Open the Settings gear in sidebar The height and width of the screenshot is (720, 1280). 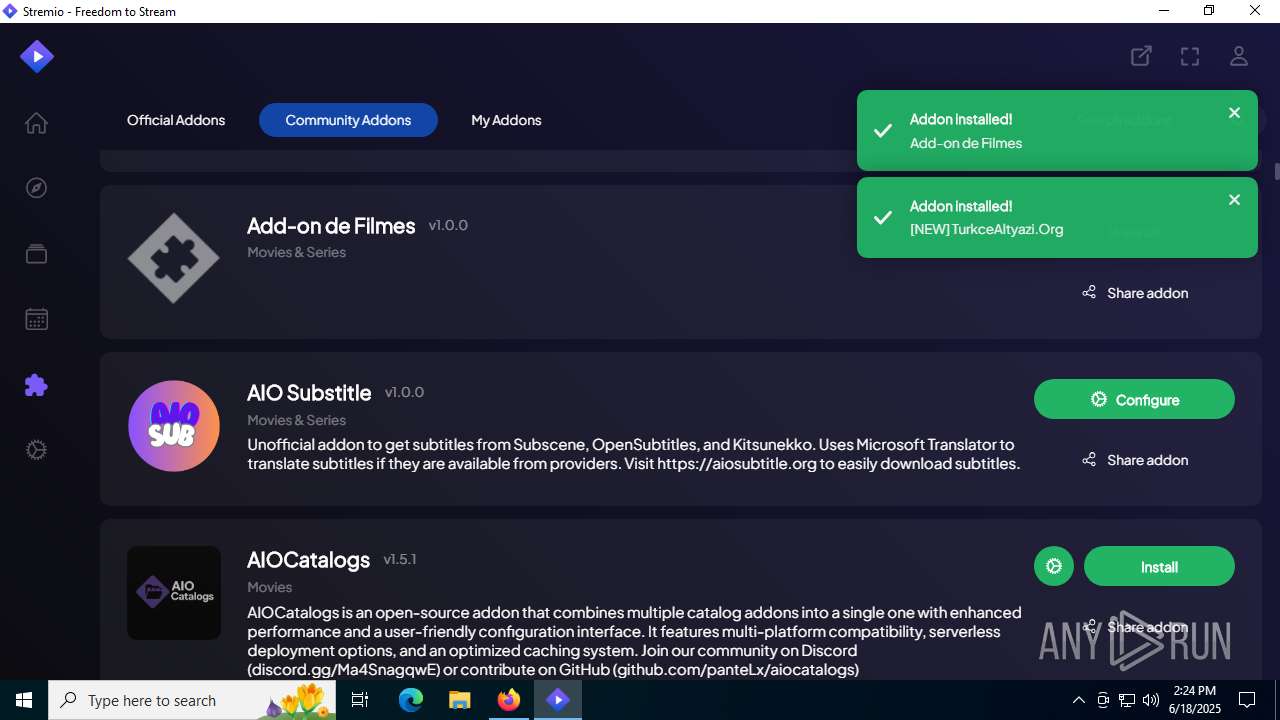pyautogui.click(x=36, y=450)
